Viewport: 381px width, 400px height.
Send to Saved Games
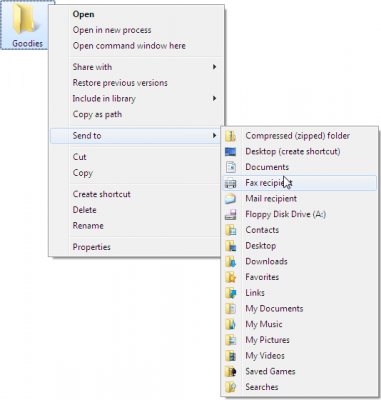coord(299,371)
